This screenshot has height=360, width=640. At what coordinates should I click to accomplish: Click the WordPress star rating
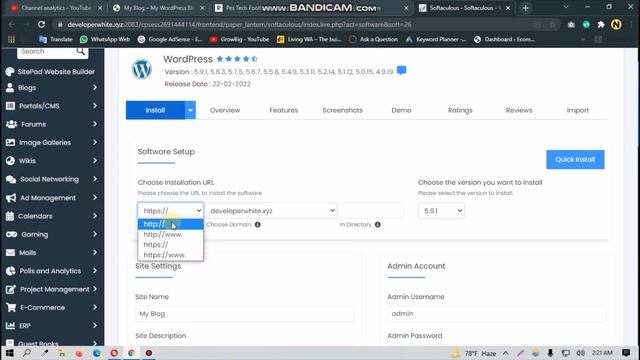(x=237, y=59)
